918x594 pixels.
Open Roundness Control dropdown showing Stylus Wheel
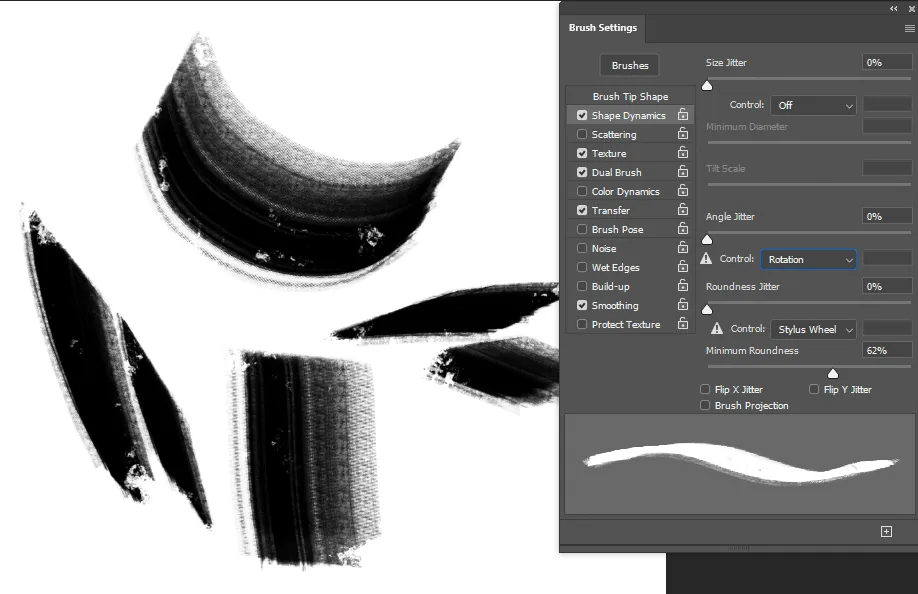(x=814, y=329)
